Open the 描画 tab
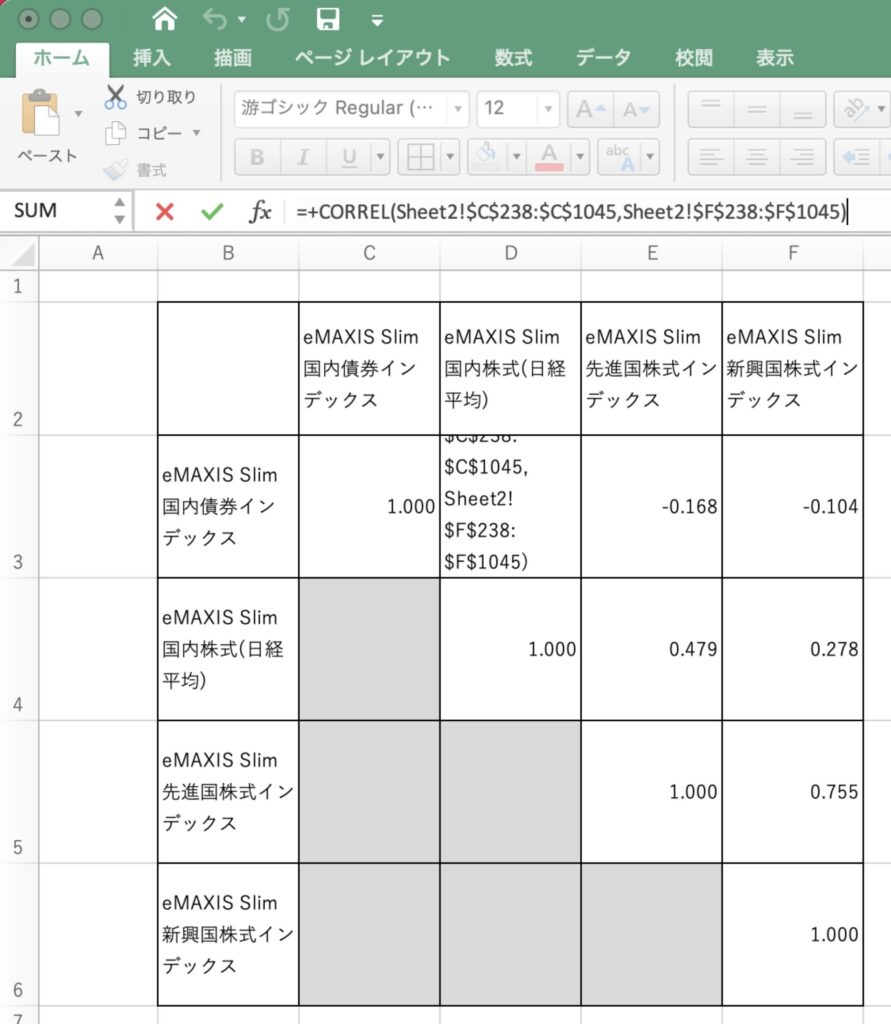 pyautogui.click(x=233, y=58)
